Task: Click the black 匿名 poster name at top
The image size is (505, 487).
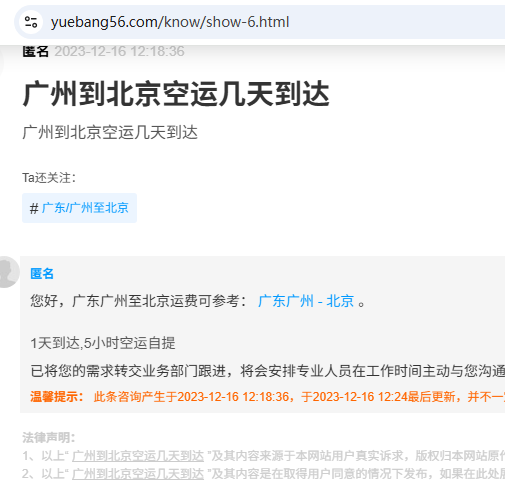Action: (x=36, y=51)
